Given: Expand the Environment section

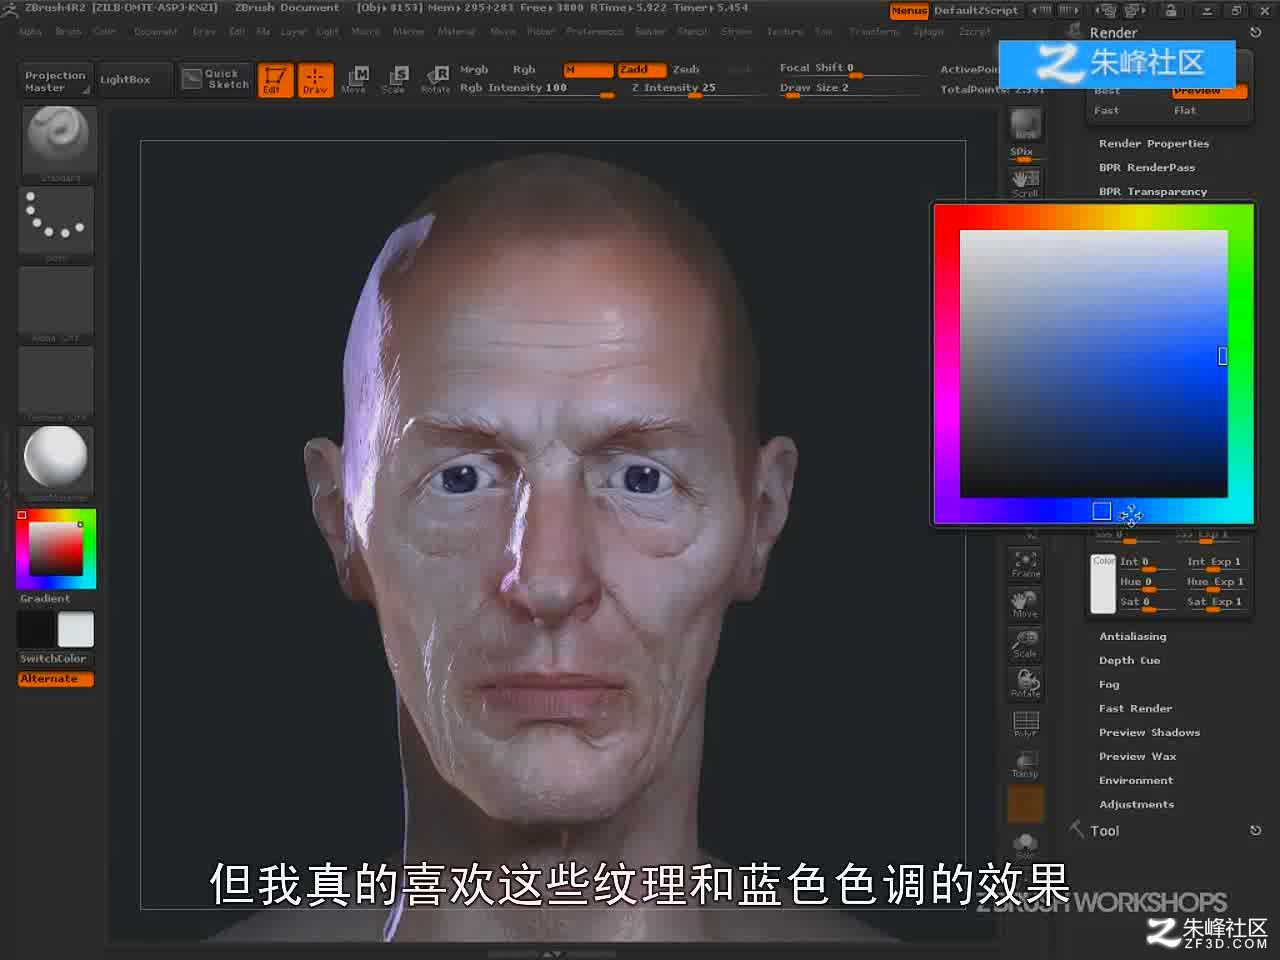Looking at the screenshot, I should pos(1137,781).
